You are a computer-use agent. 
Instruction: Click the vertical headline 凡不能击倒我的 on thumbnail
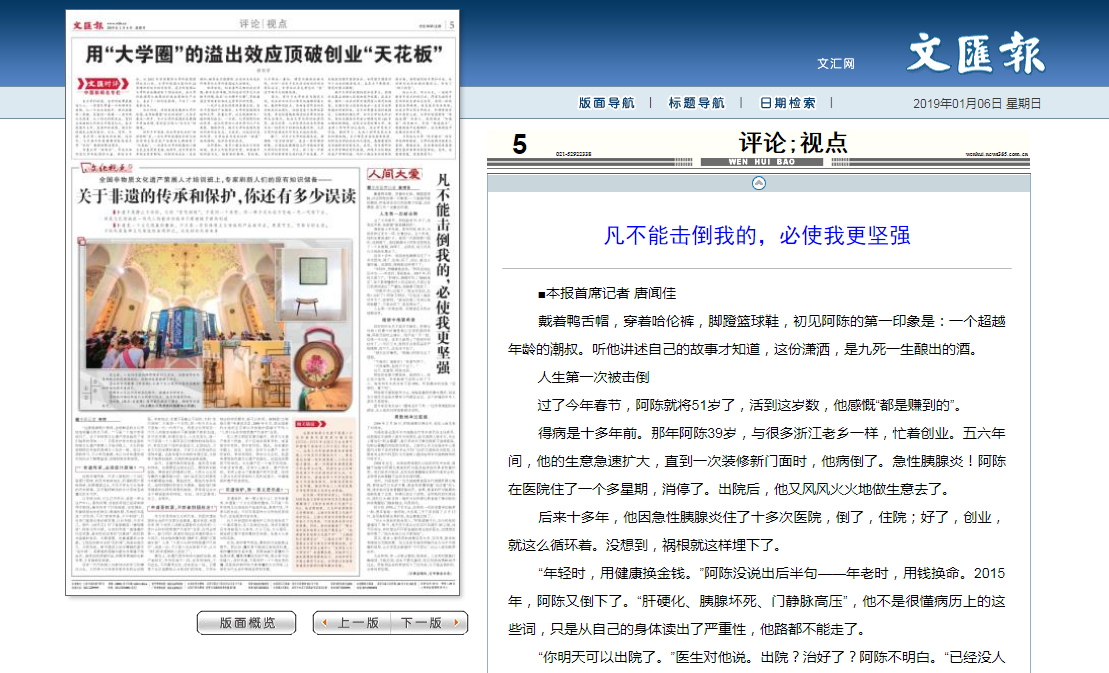click(x=442, y=273)
